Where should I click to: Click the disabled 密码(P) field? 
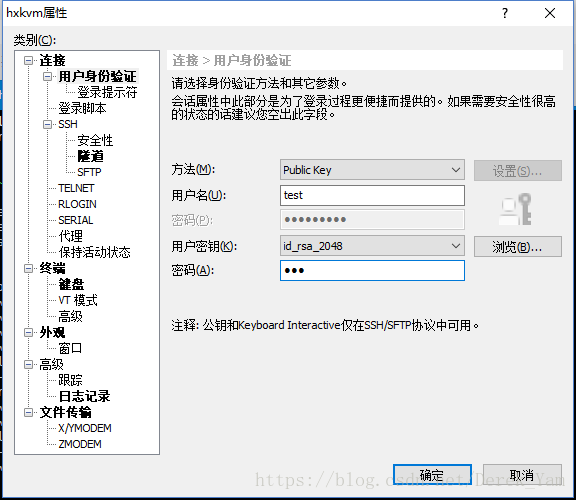[372, 220]
